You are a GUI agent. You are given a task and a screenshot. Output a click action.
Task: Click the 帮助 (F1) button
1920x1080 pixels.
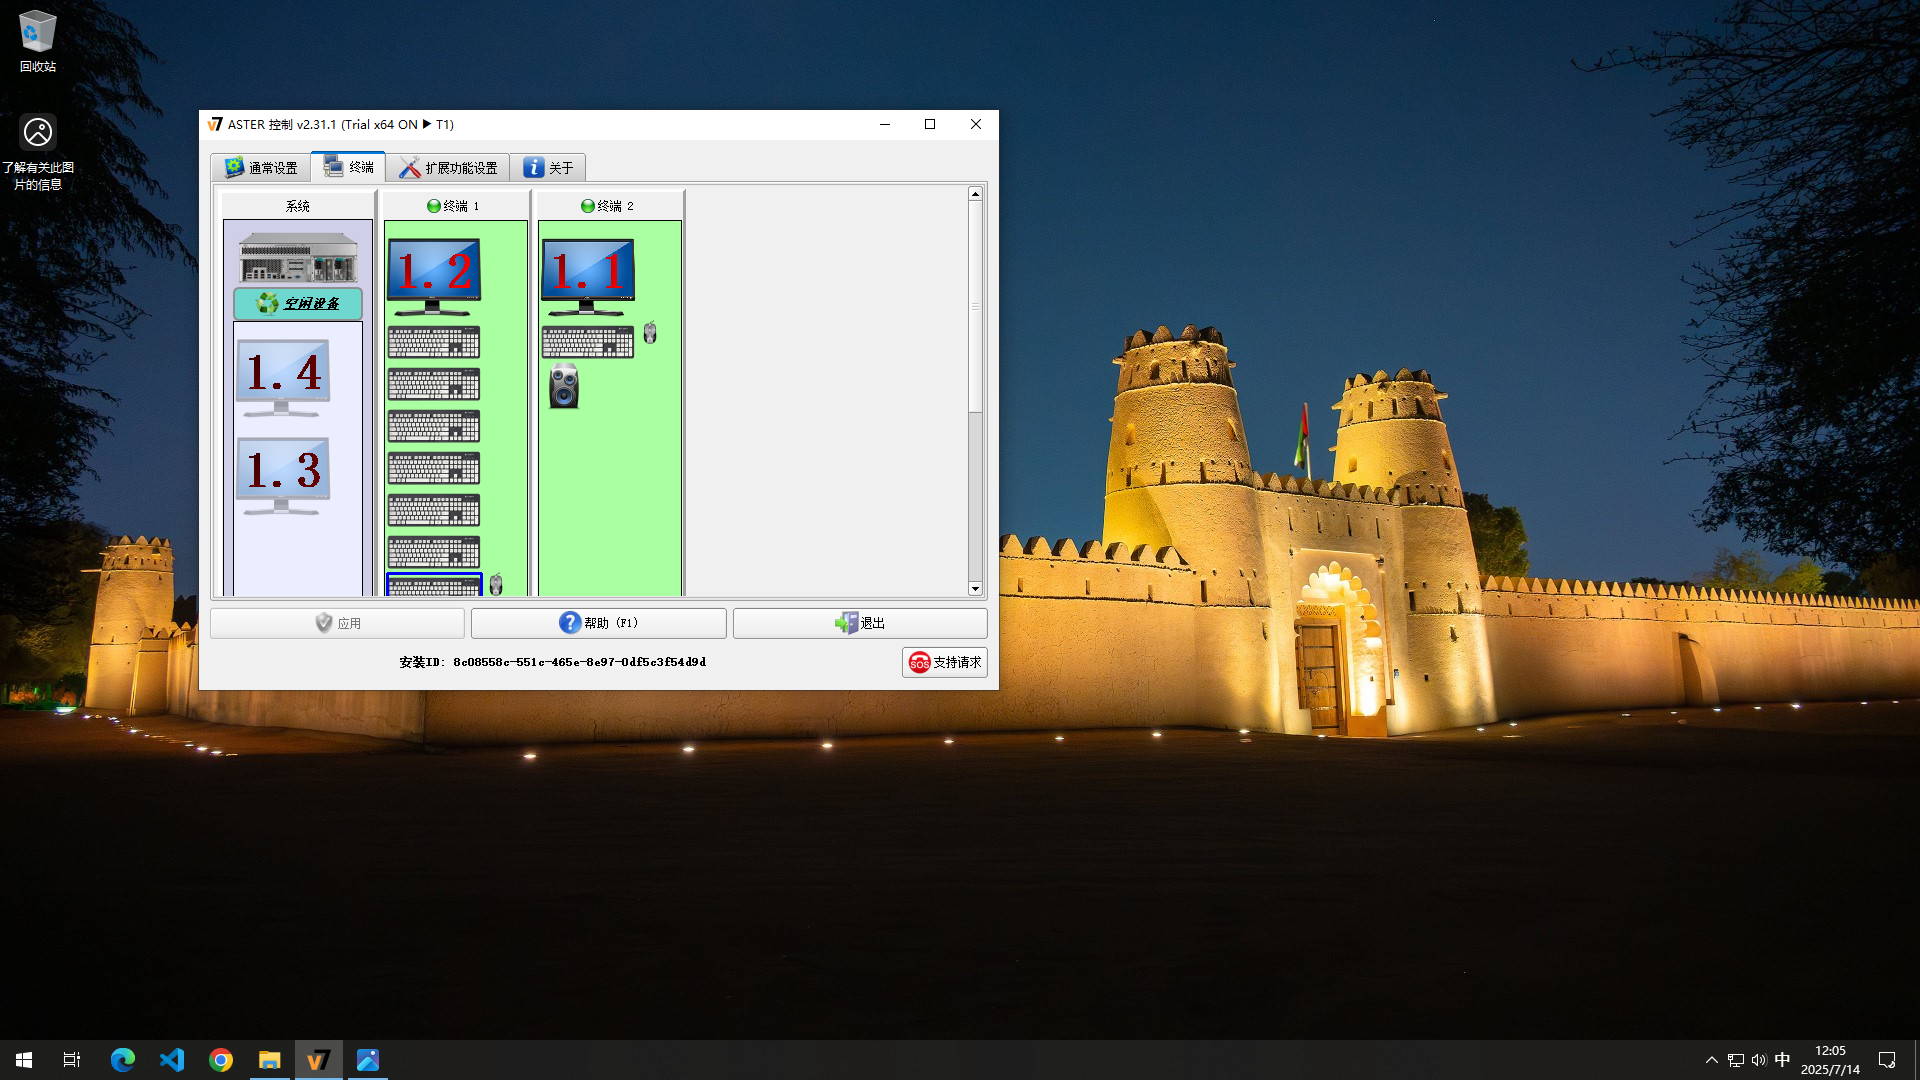(x=598, y=623)
